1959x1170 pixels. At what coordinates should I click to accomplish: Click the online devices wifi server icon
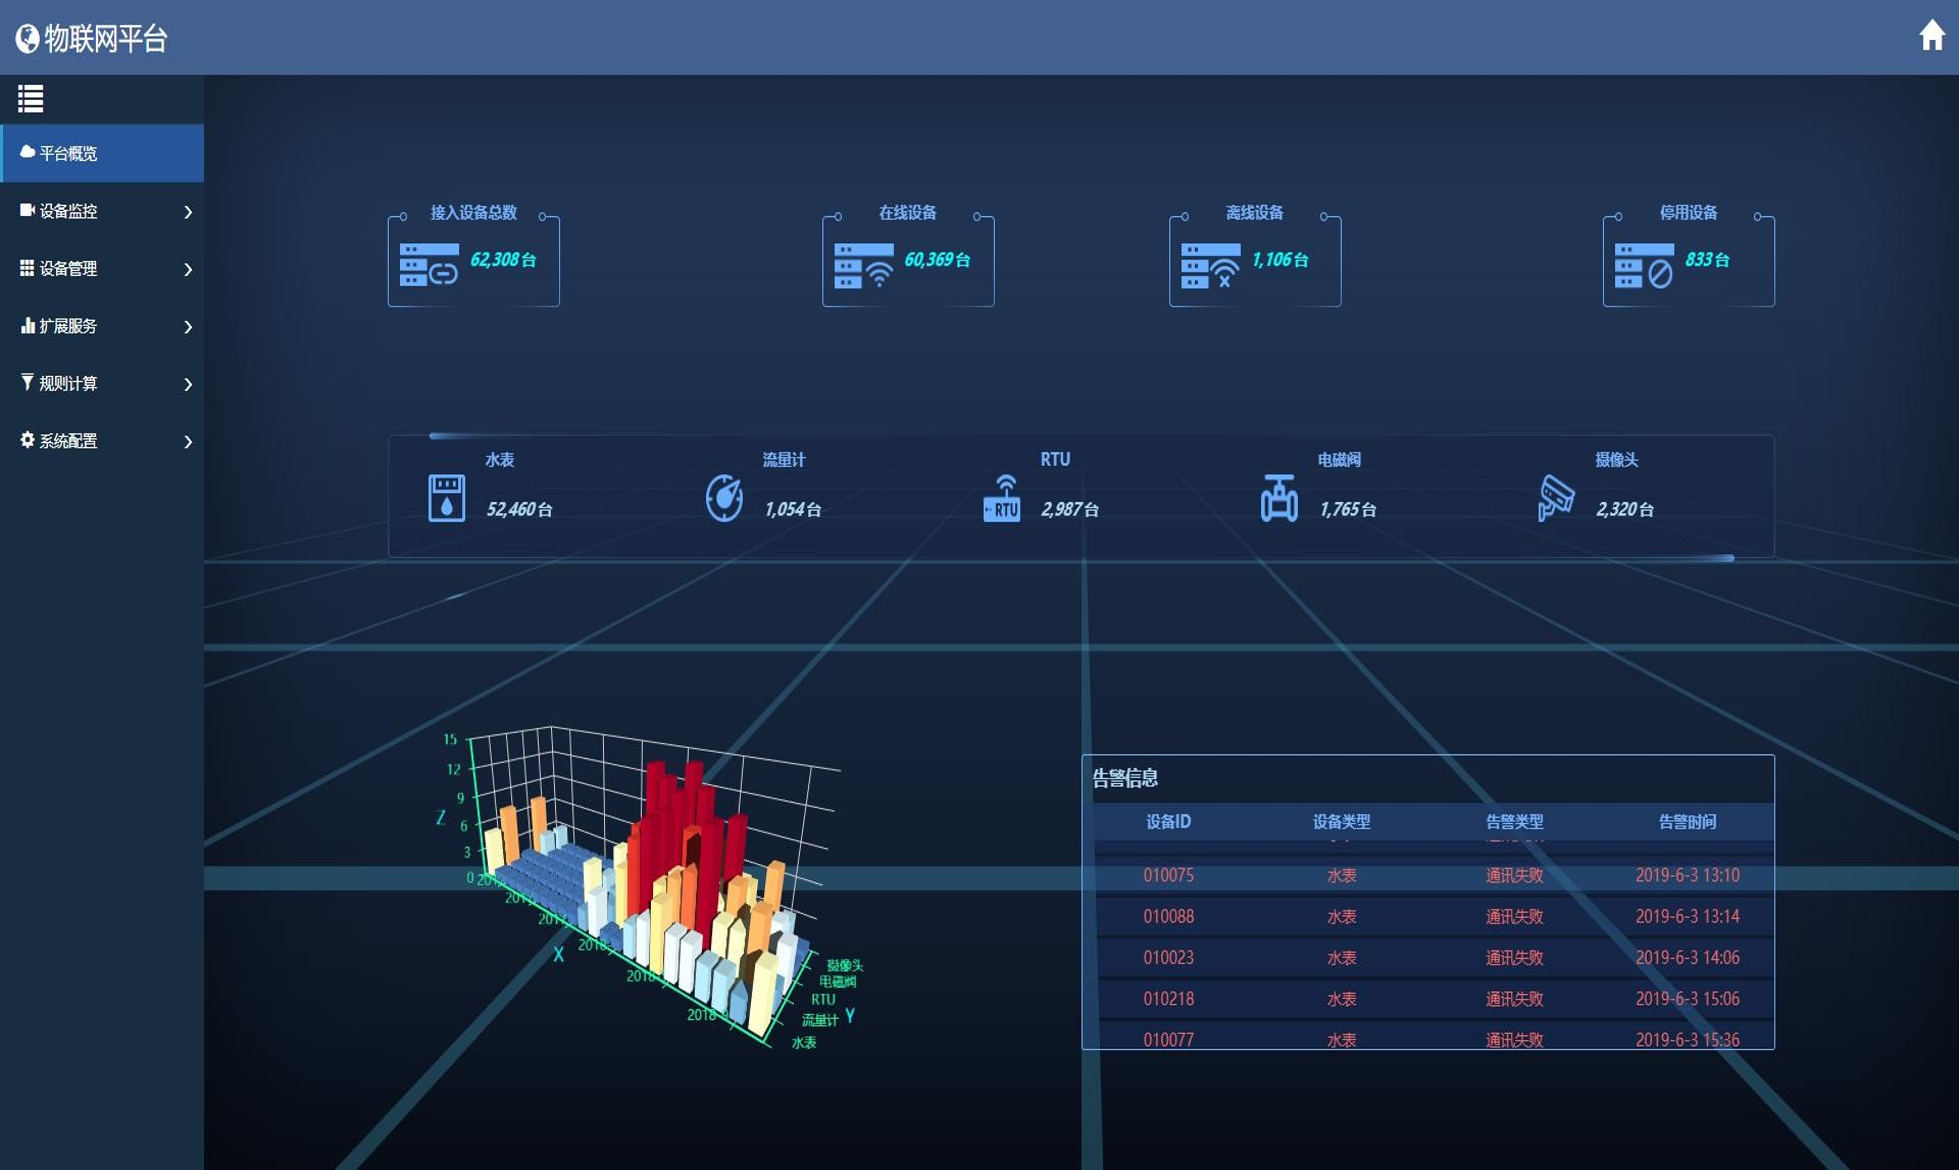tap(864, 265)
